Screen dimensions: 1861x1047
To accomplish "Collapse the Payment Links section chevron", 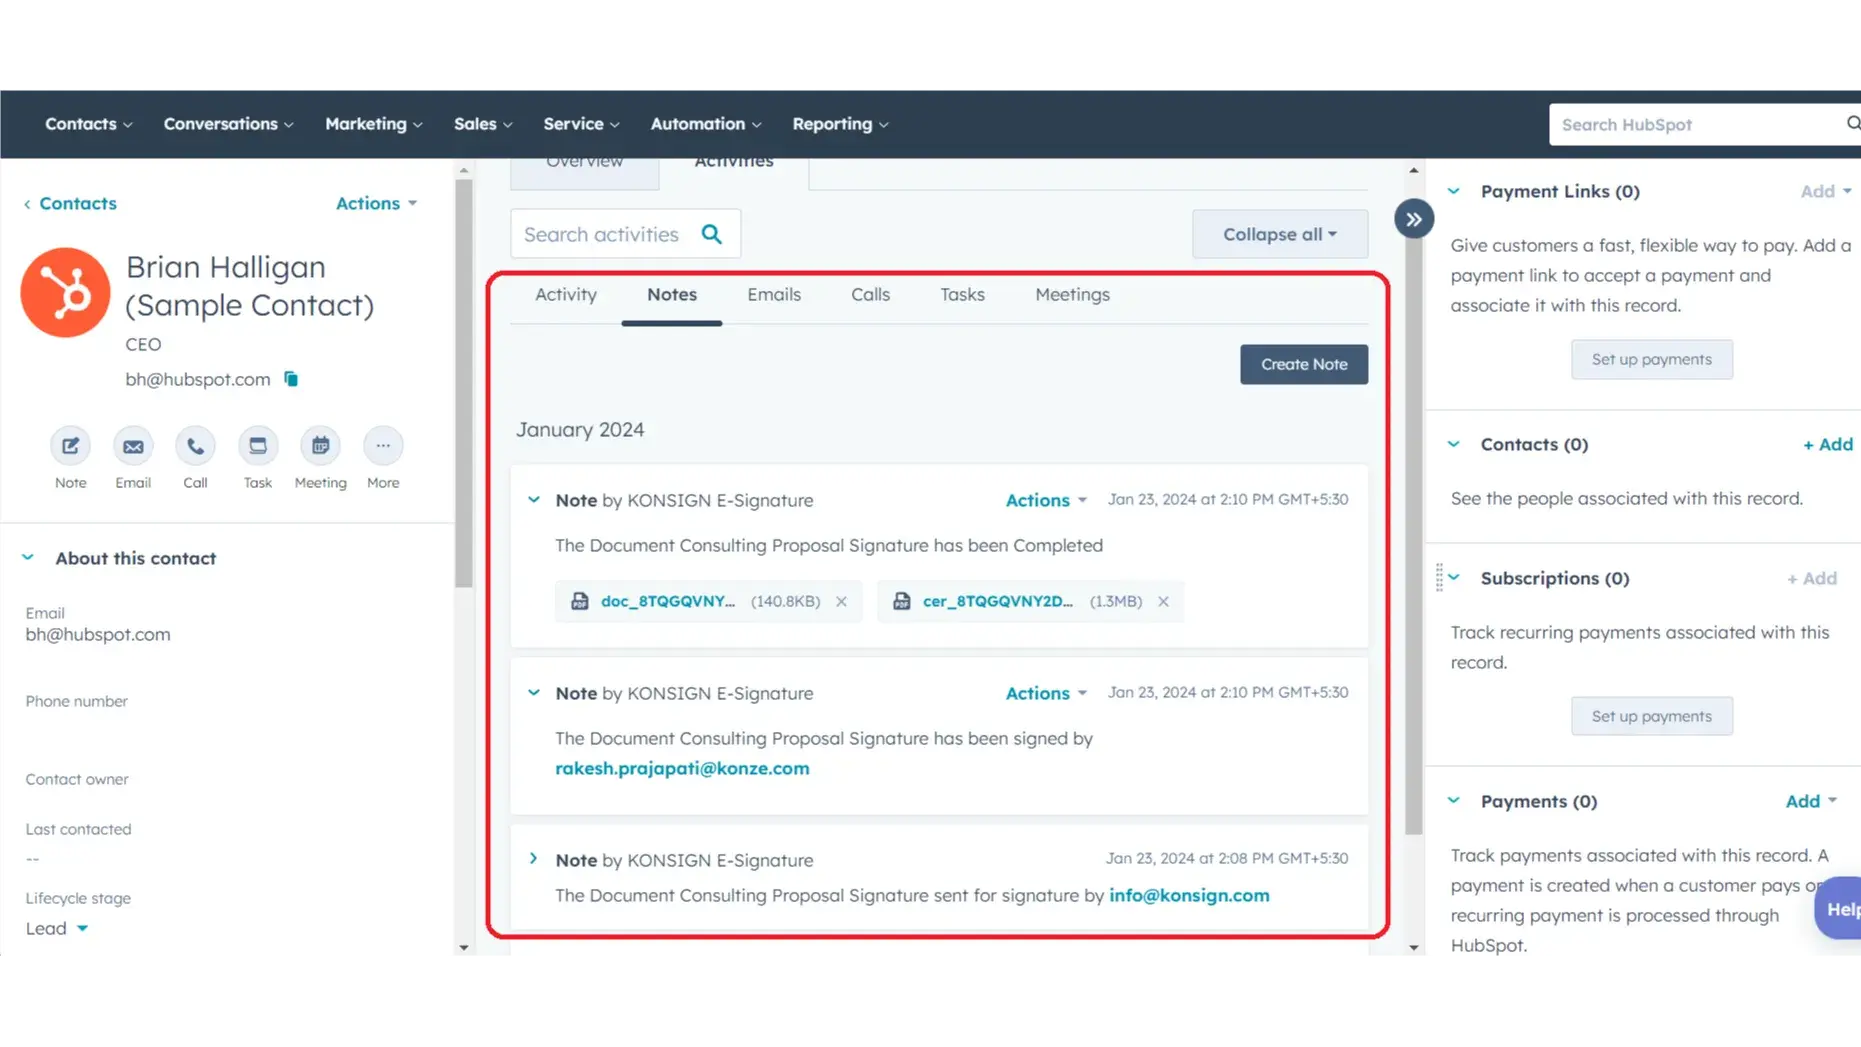I will point(1454,191).
